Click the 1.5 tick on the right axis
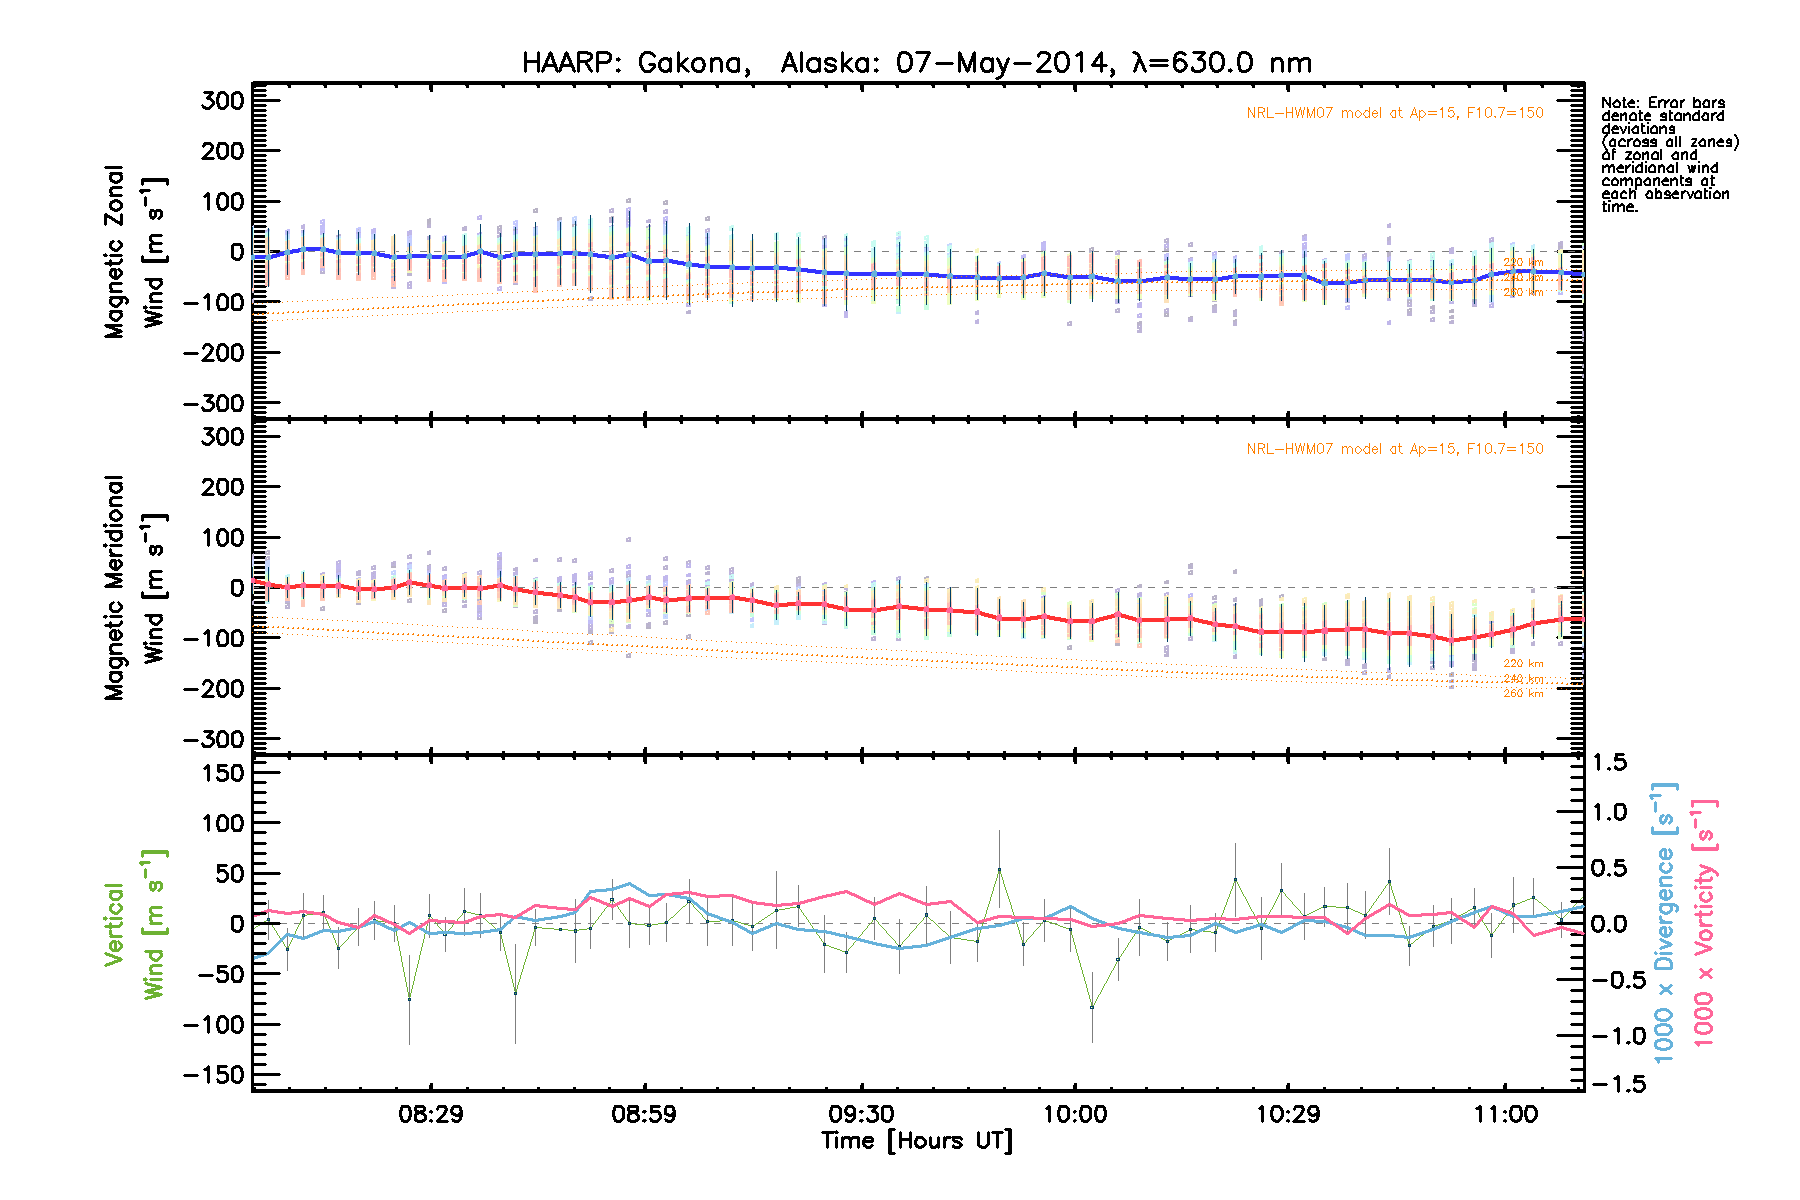The height and width of the screenshot is (1200, 1800). tap(1608, 763)
